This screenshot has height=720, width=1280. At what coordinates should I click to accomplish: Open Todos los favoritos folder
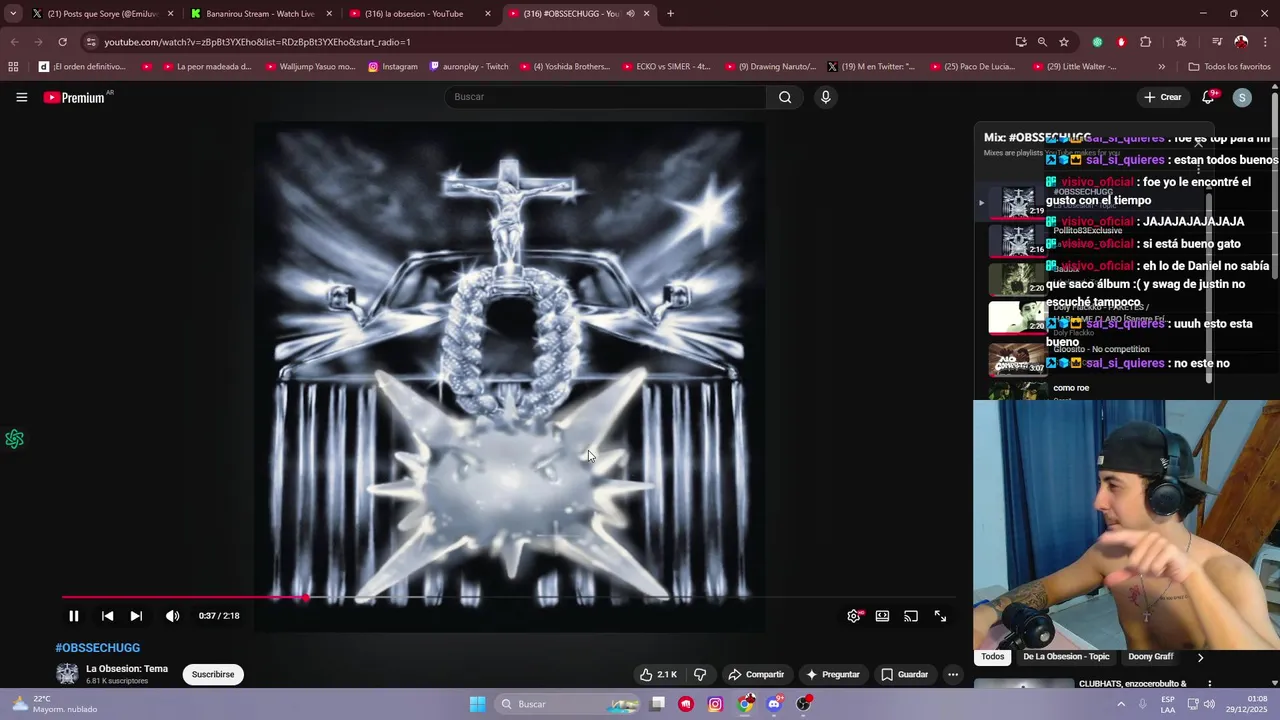tap(1229, 67)
